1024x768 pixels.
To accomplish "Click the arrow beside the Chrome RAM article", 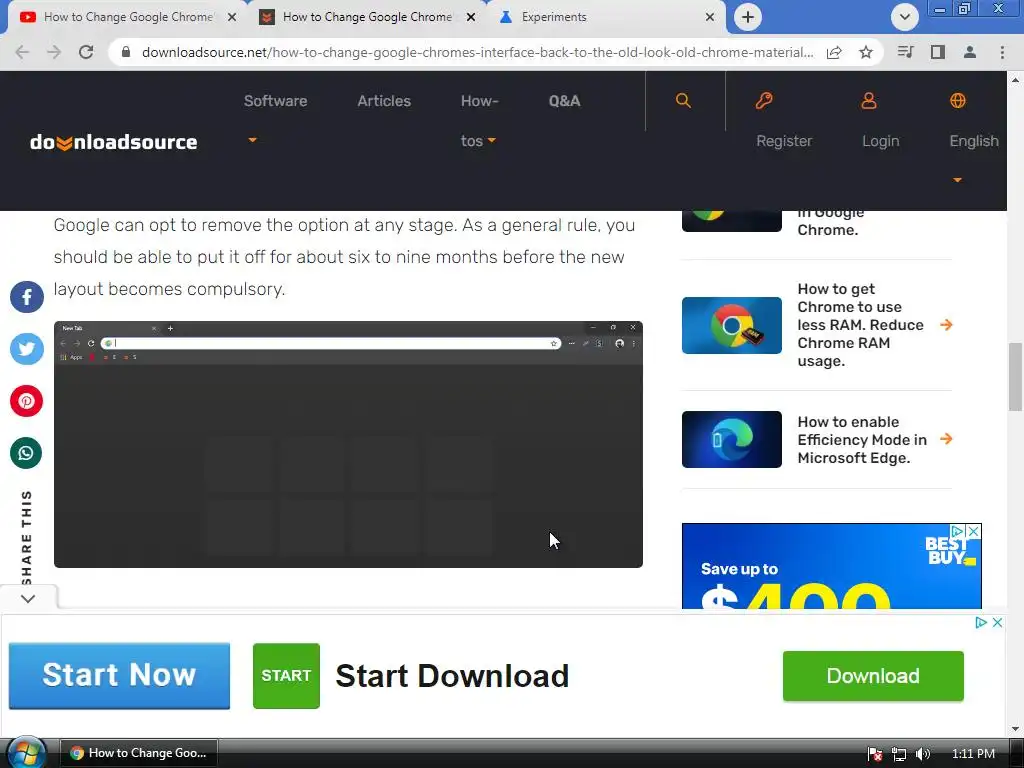I will point(946,325).
